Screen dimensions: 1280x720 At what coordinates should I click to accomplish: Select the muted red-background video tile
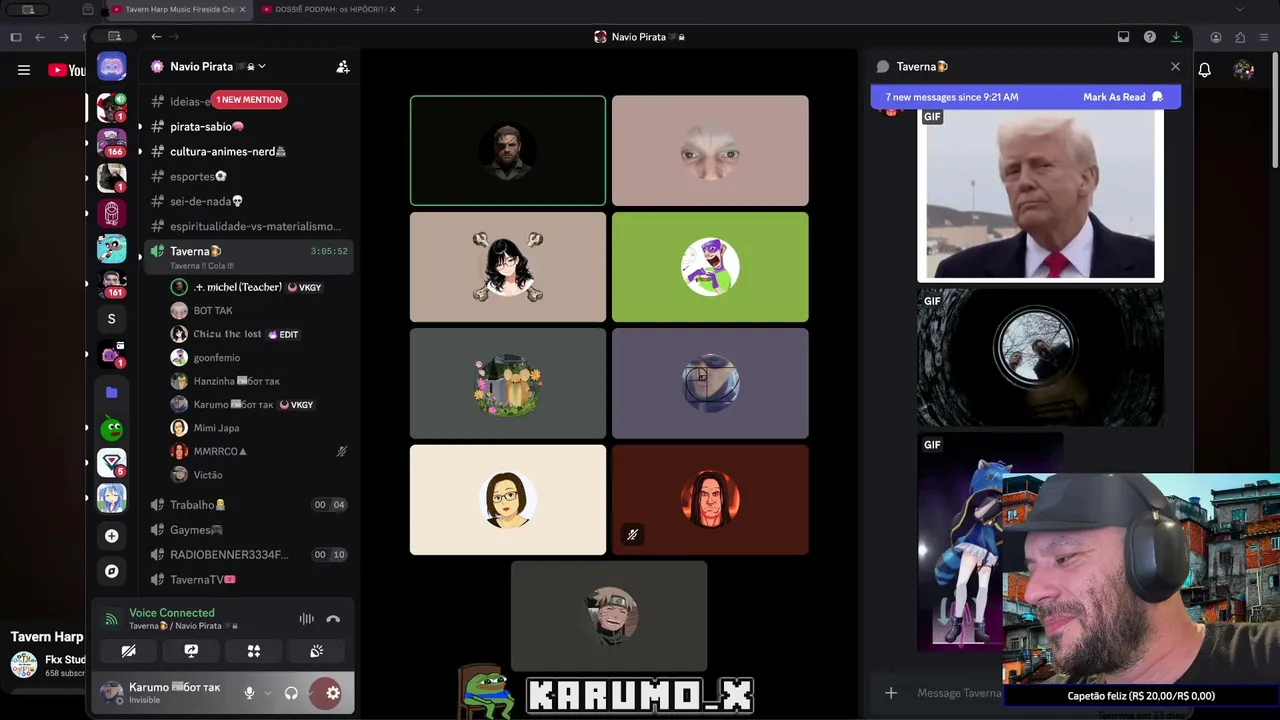coord(710,500)
